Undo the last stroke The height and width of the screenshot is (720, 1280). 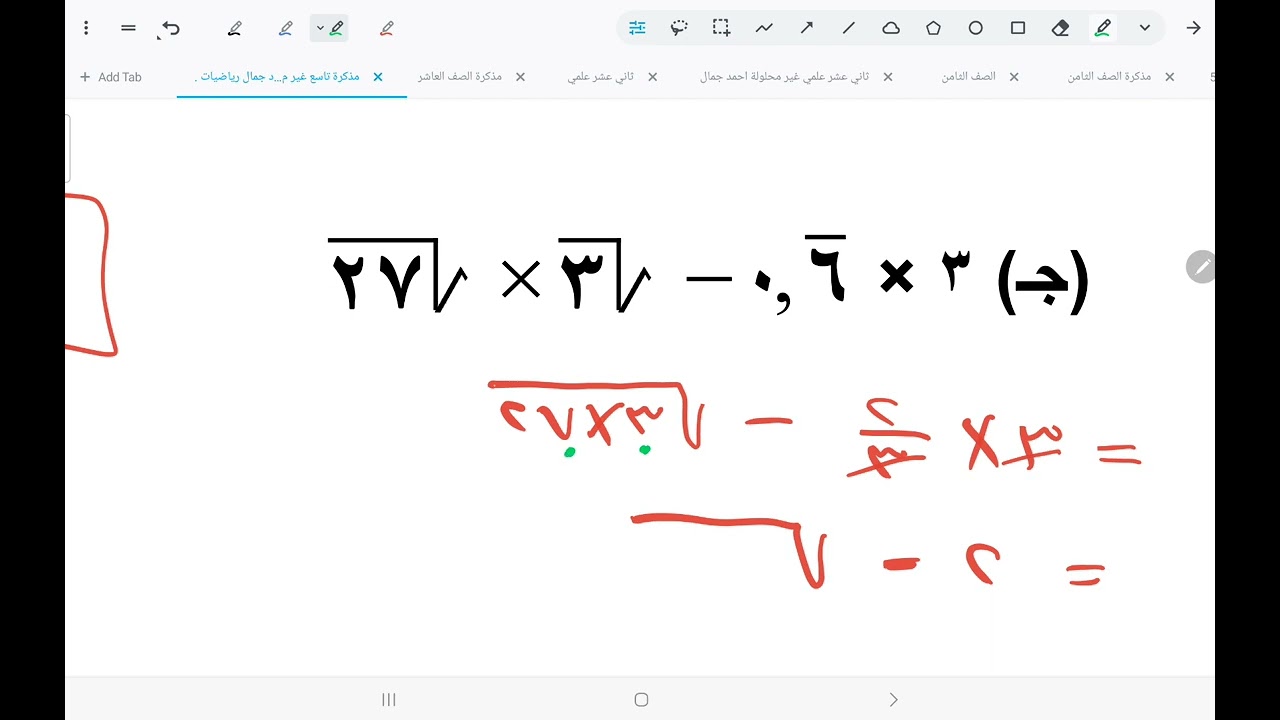(170, 28)
